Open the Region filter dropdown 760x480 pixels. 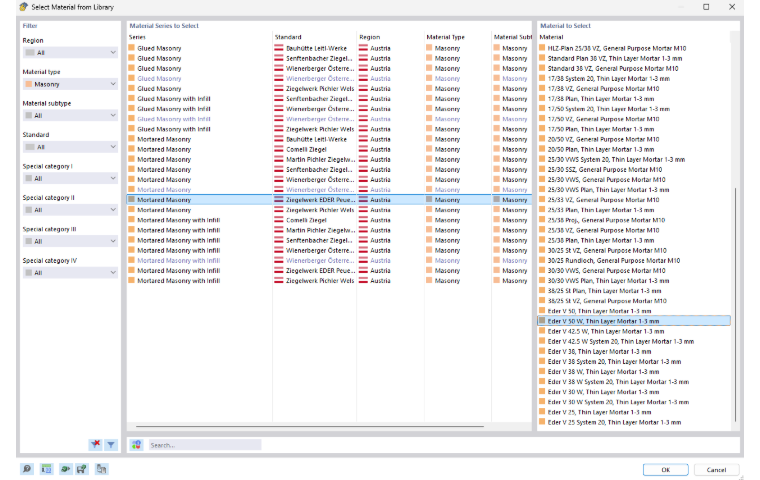tap(70, 52)
